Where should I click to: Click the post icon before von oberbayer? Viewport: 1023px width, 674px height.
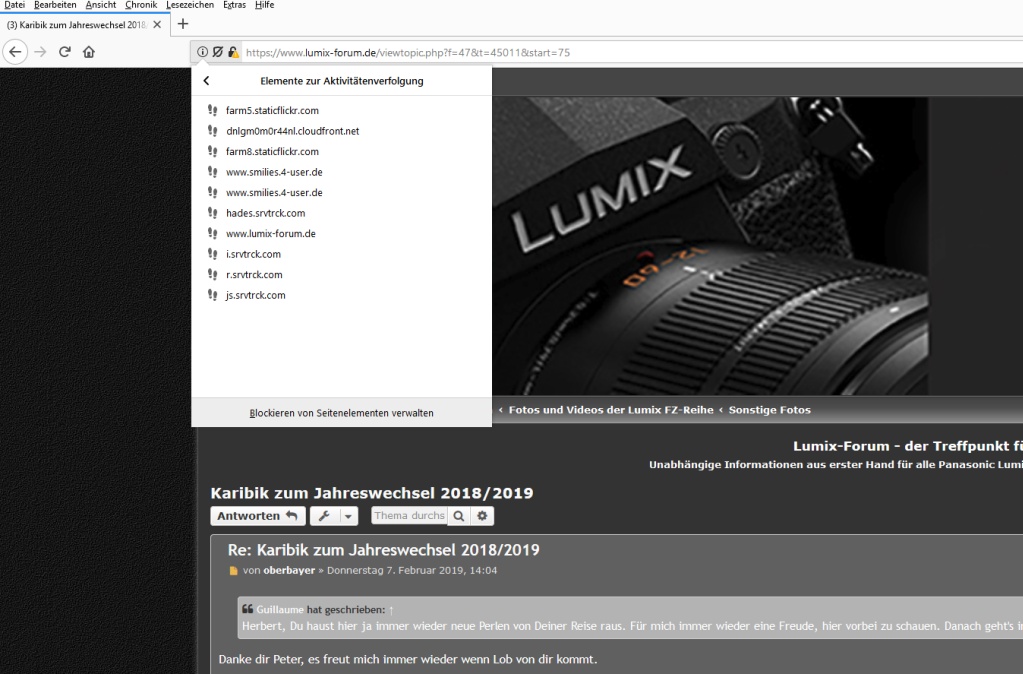234,571
